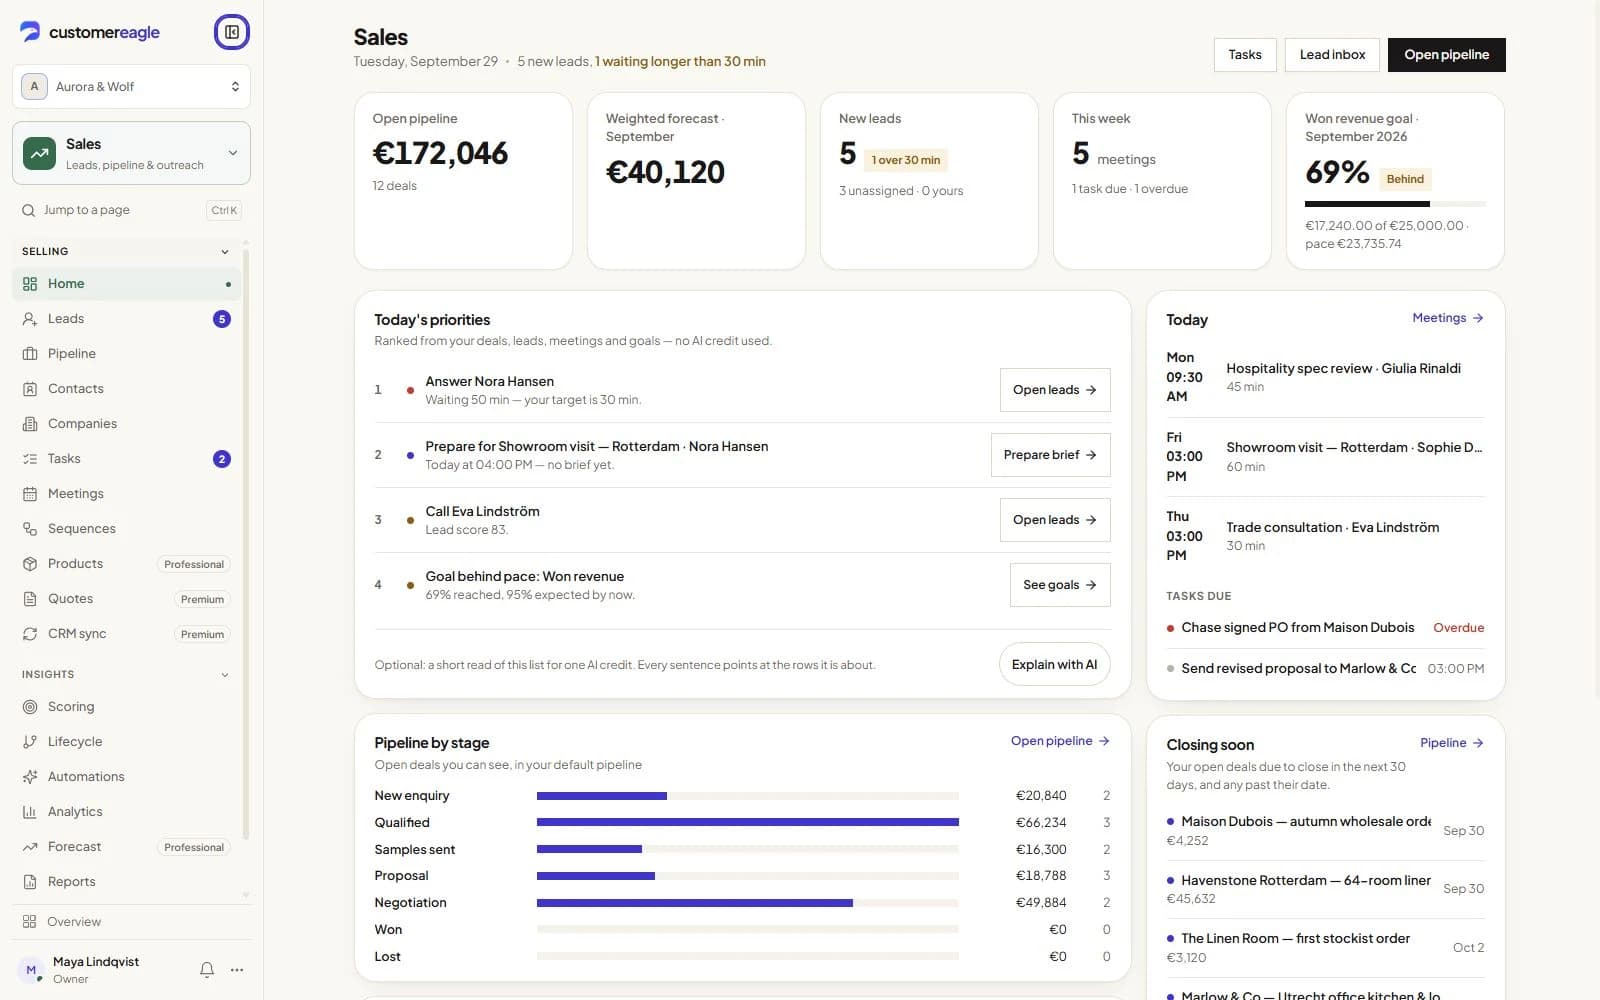Click the Won revenue goal progress bar
The height and width of the screenshot is (1000, 1600).
[1395, 204]
